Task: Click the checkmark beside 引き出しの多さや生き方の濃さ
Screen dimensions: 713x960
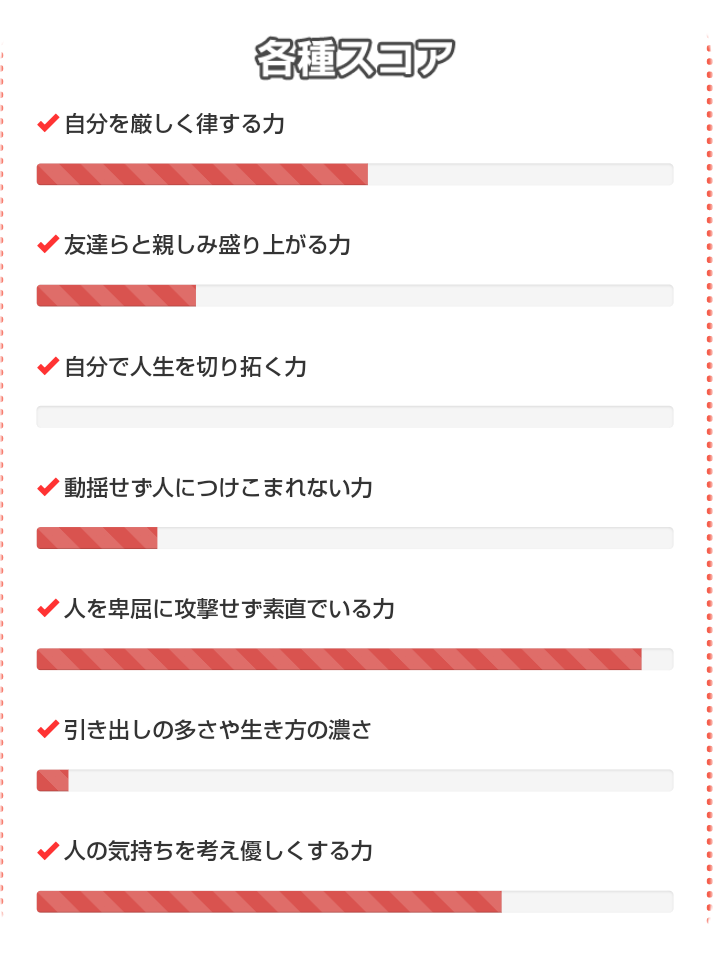Action: click(47, 730)
